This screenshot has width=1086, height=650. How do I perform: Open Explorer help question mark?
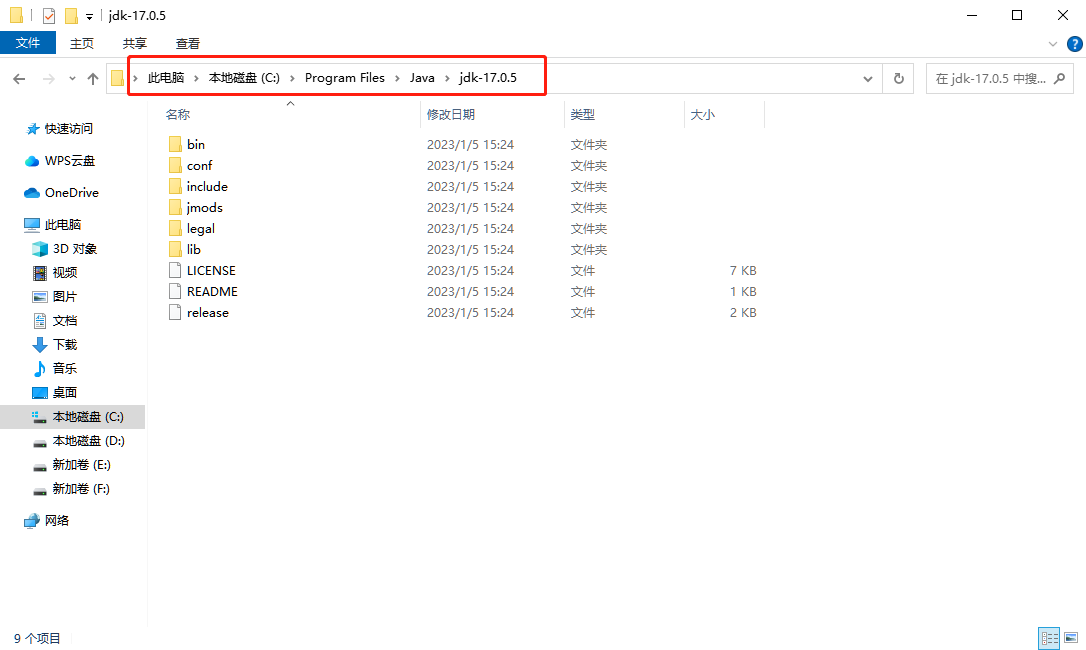click(1075, 44)
